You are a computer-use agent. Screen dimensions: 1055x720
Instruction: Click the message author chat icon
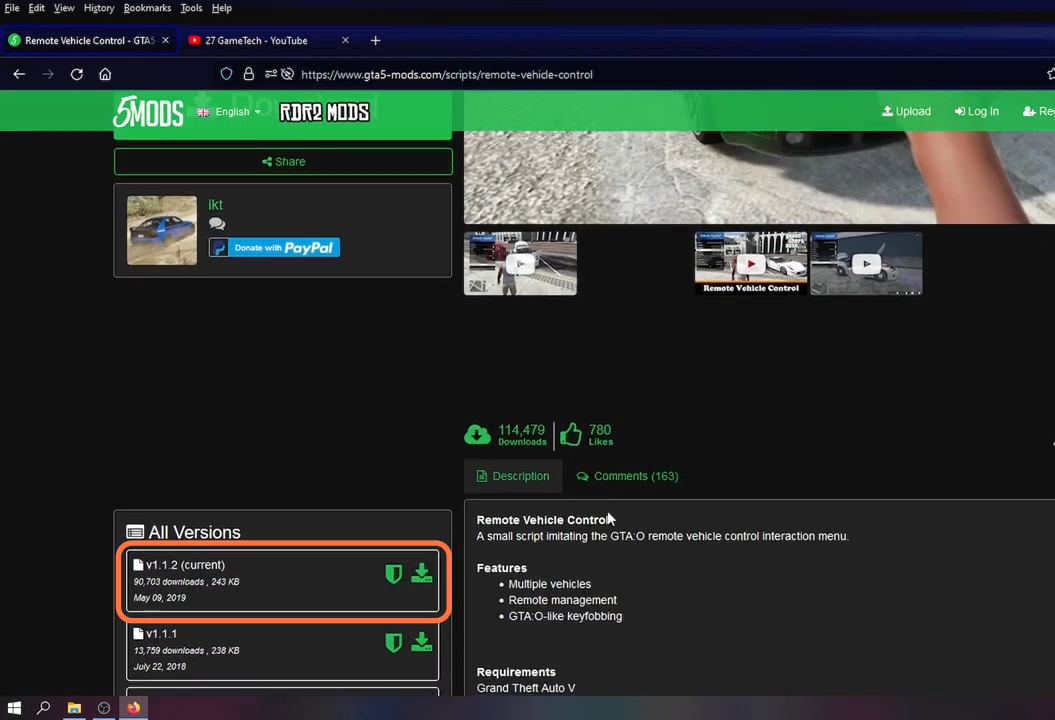tap(217, 224)
